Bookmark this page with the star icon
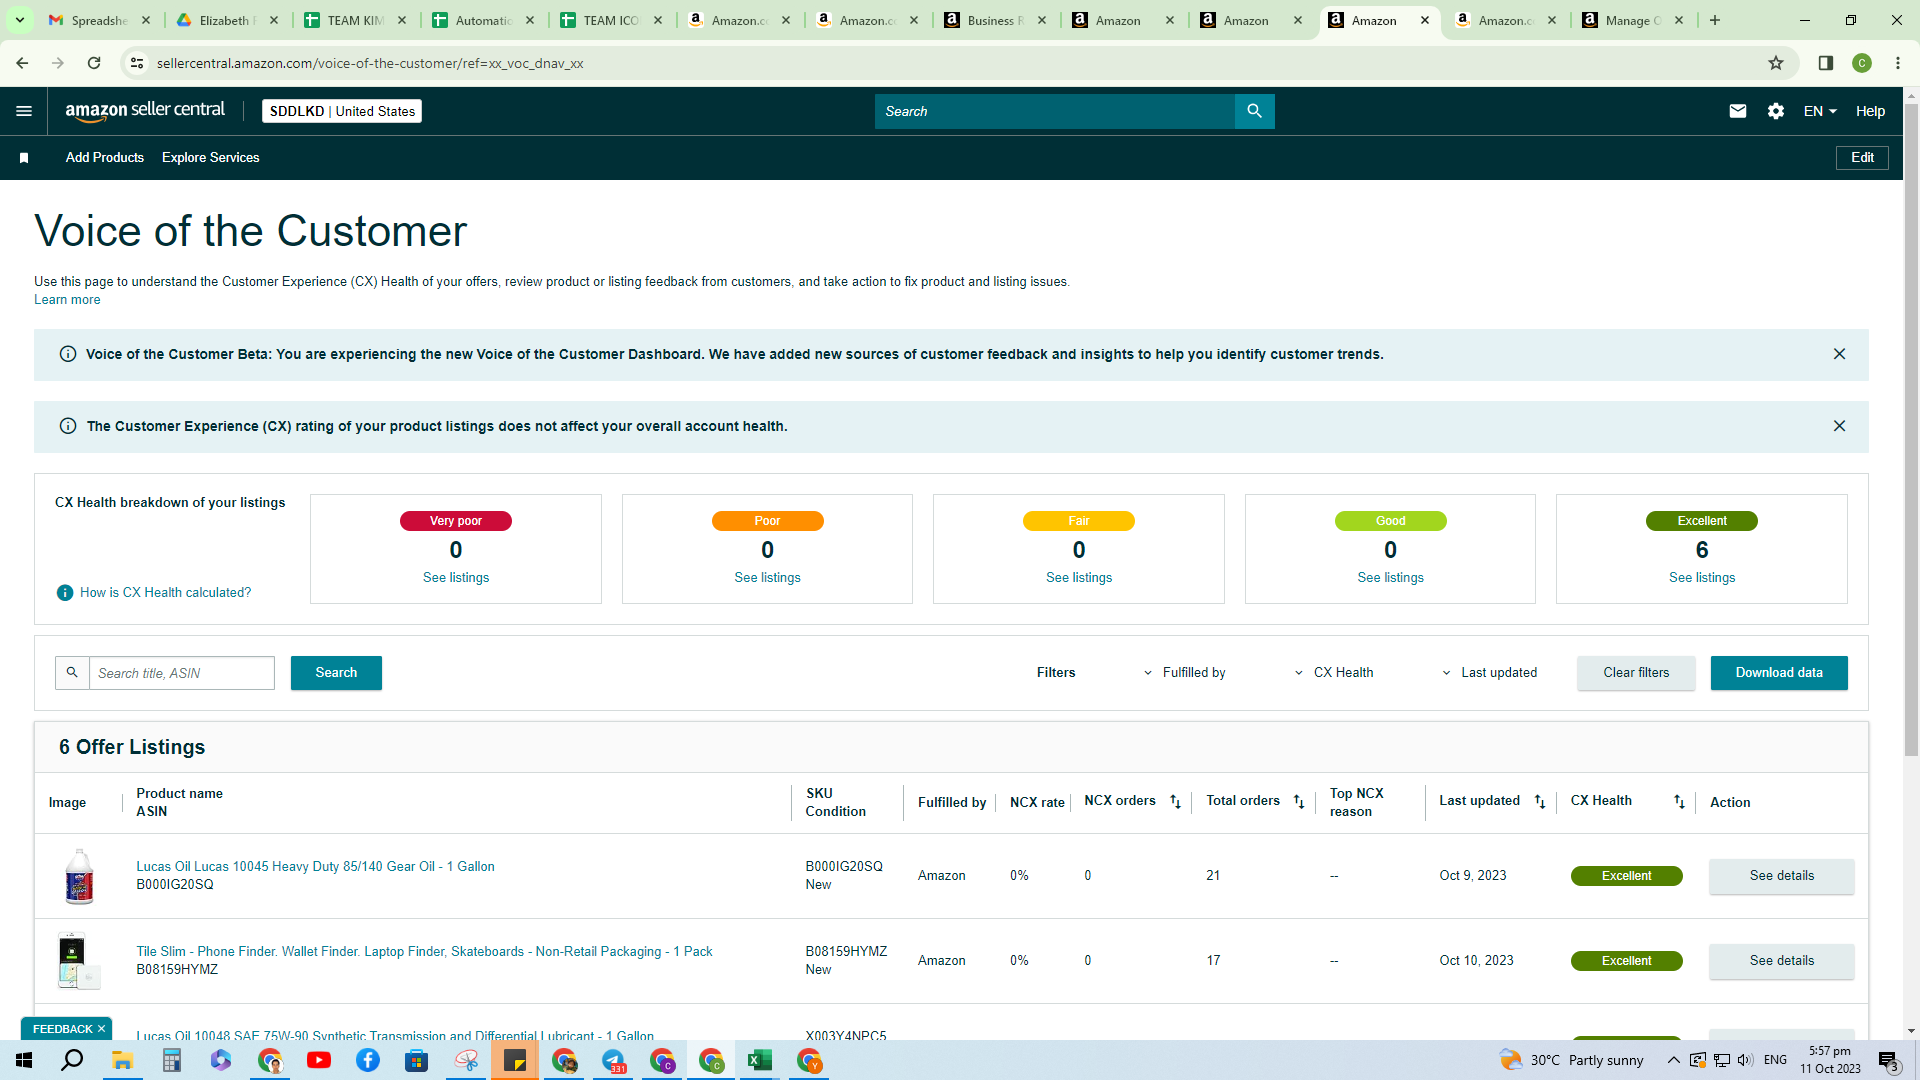1920x1080 pixels. coord(1776,63)
